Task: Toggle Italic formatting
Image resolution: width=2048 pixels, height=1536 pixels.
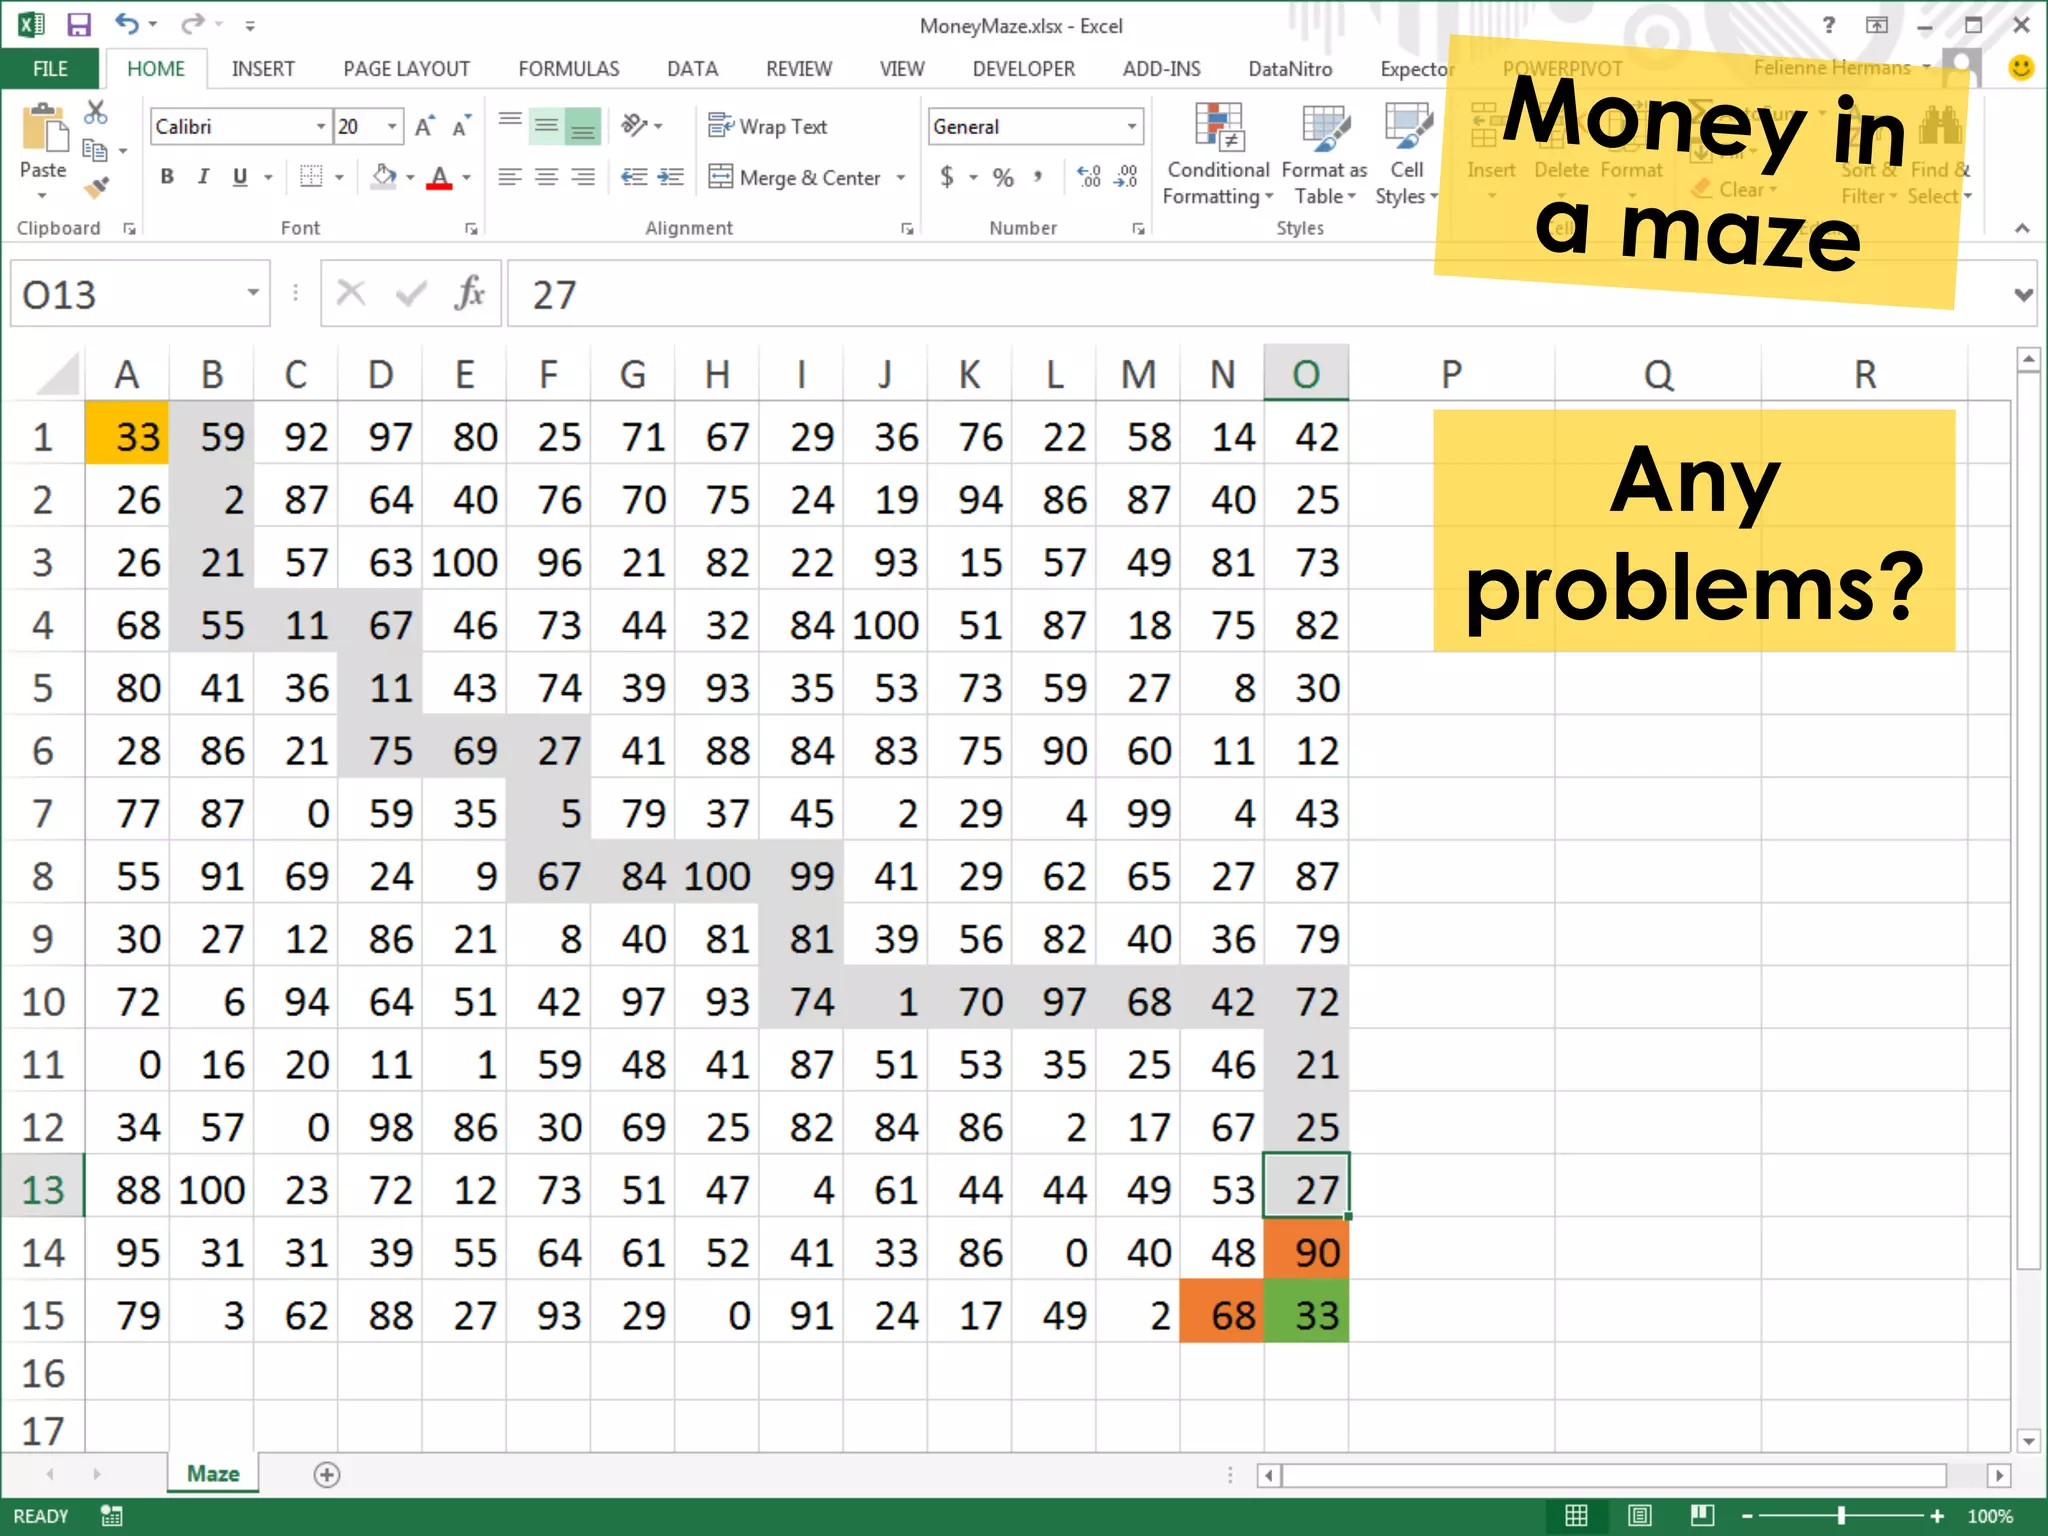Action: (x=203, y=178)
